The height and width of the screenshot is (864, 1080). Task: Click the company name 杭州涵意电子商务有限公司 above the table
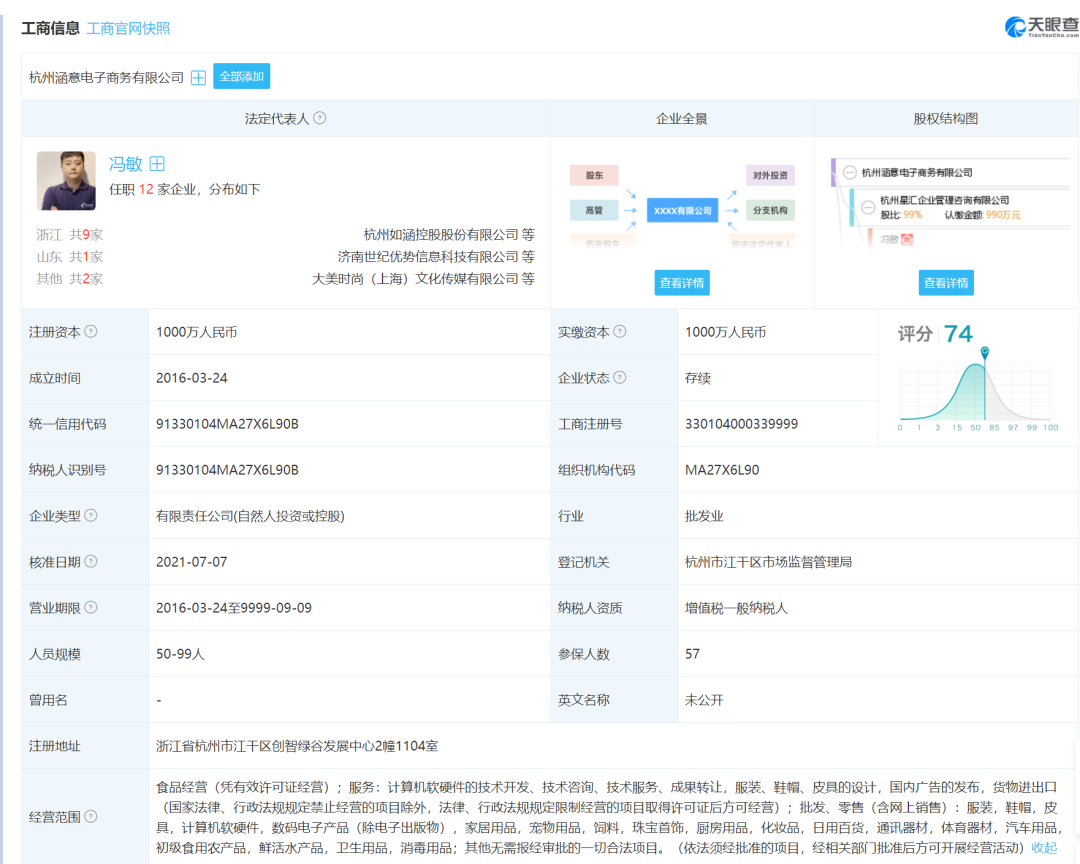106,78
